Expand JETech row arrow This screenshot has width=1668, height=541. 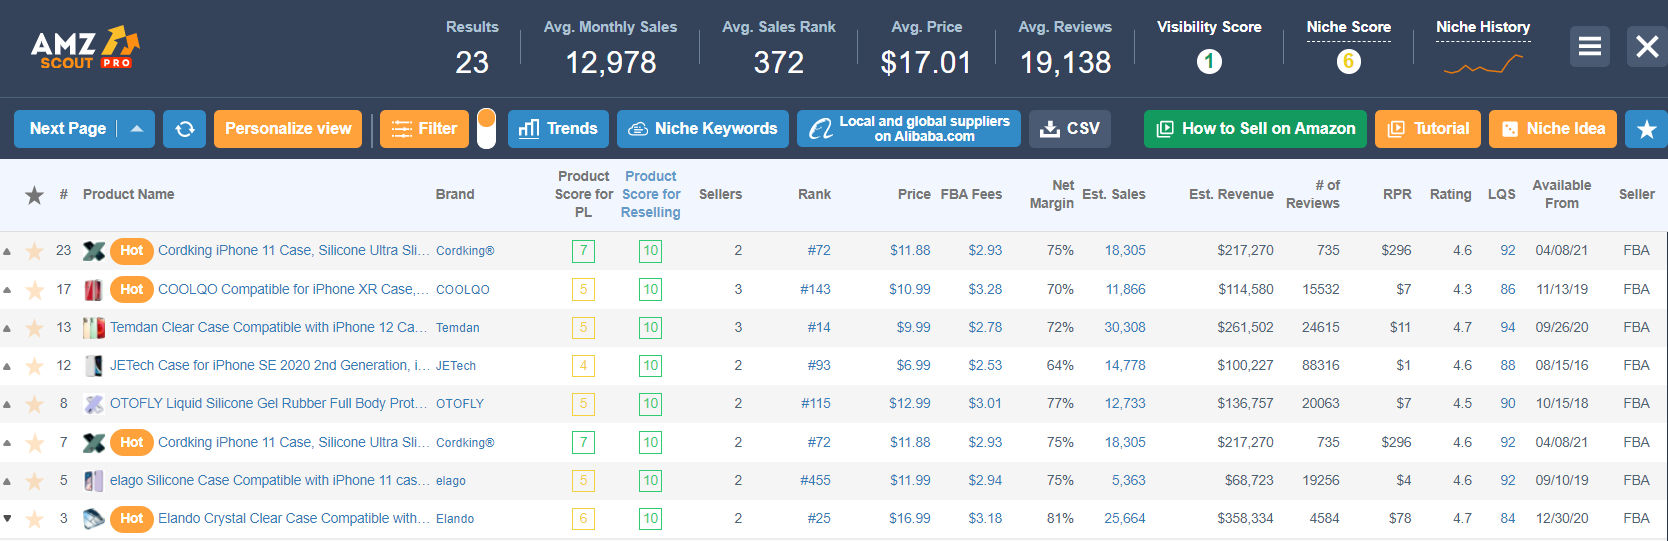coord(7,366)
